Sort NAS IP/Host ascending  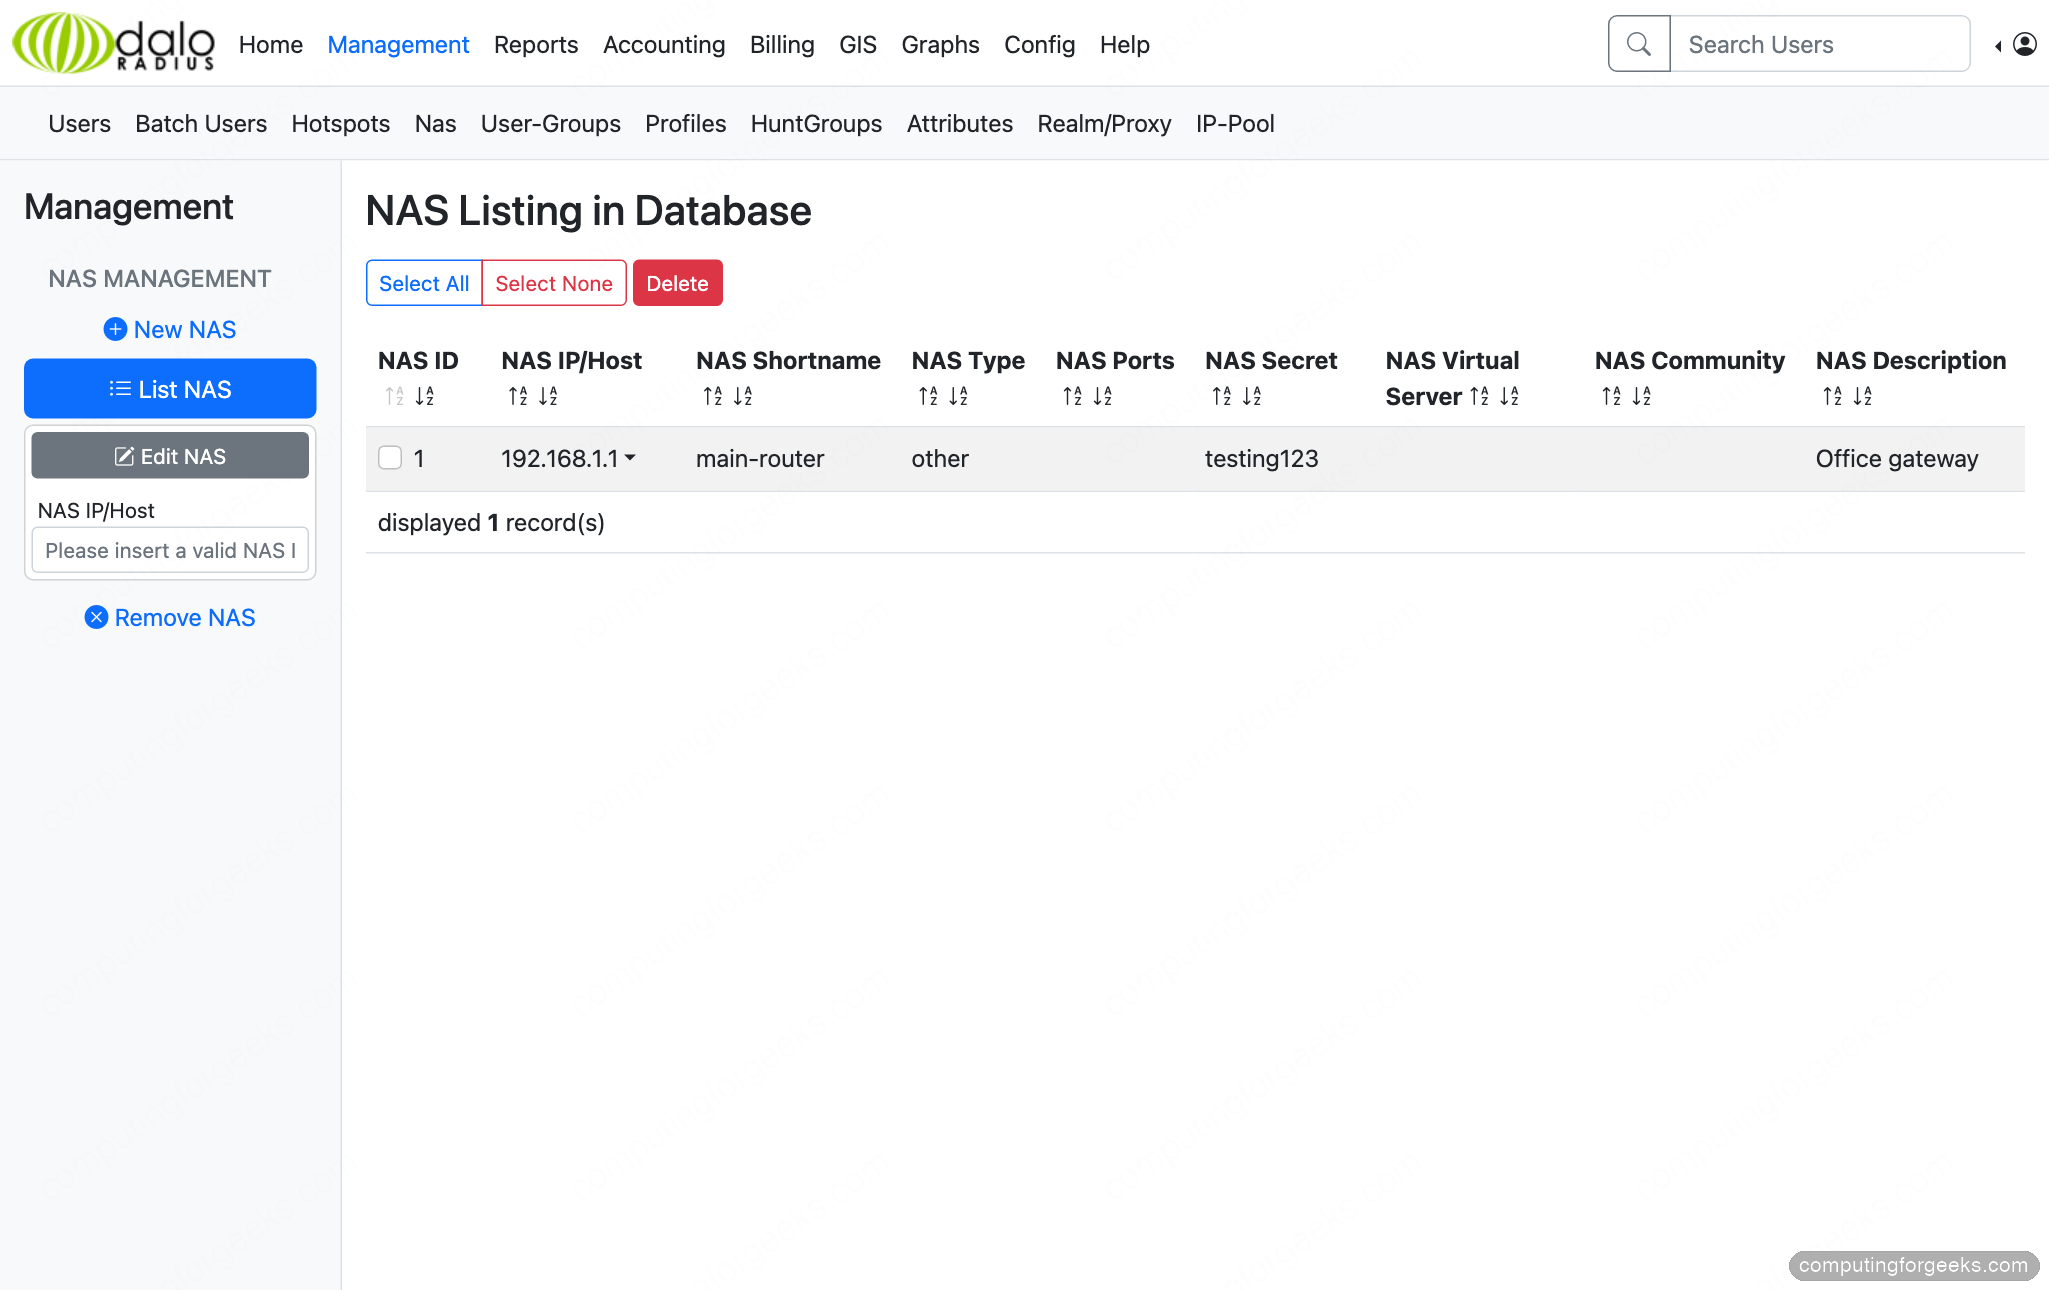[x=518, y=397]
